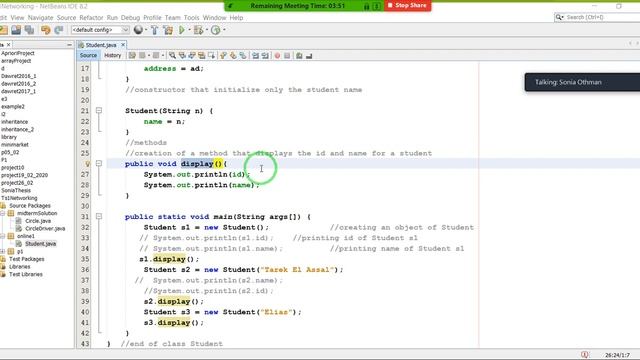640x360 pixels.
Task: Open the dropdown arrow beside Debug icon
Action: click(207, 30)
